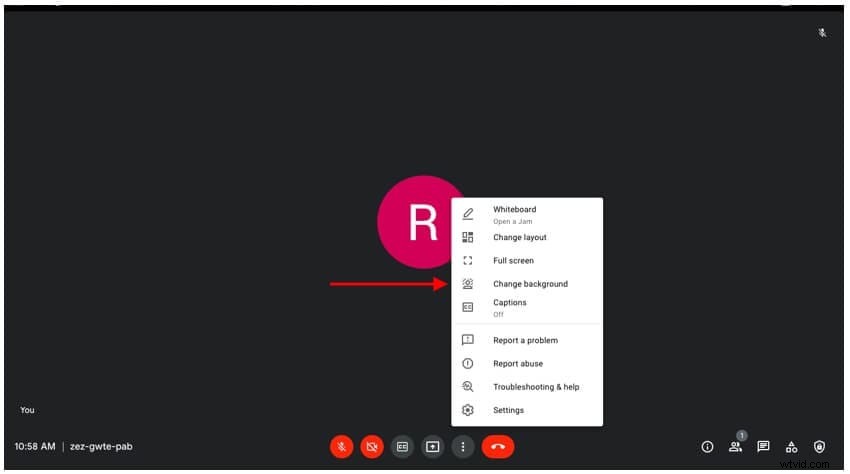Open meeting details info icon

(x=707, y=447)
